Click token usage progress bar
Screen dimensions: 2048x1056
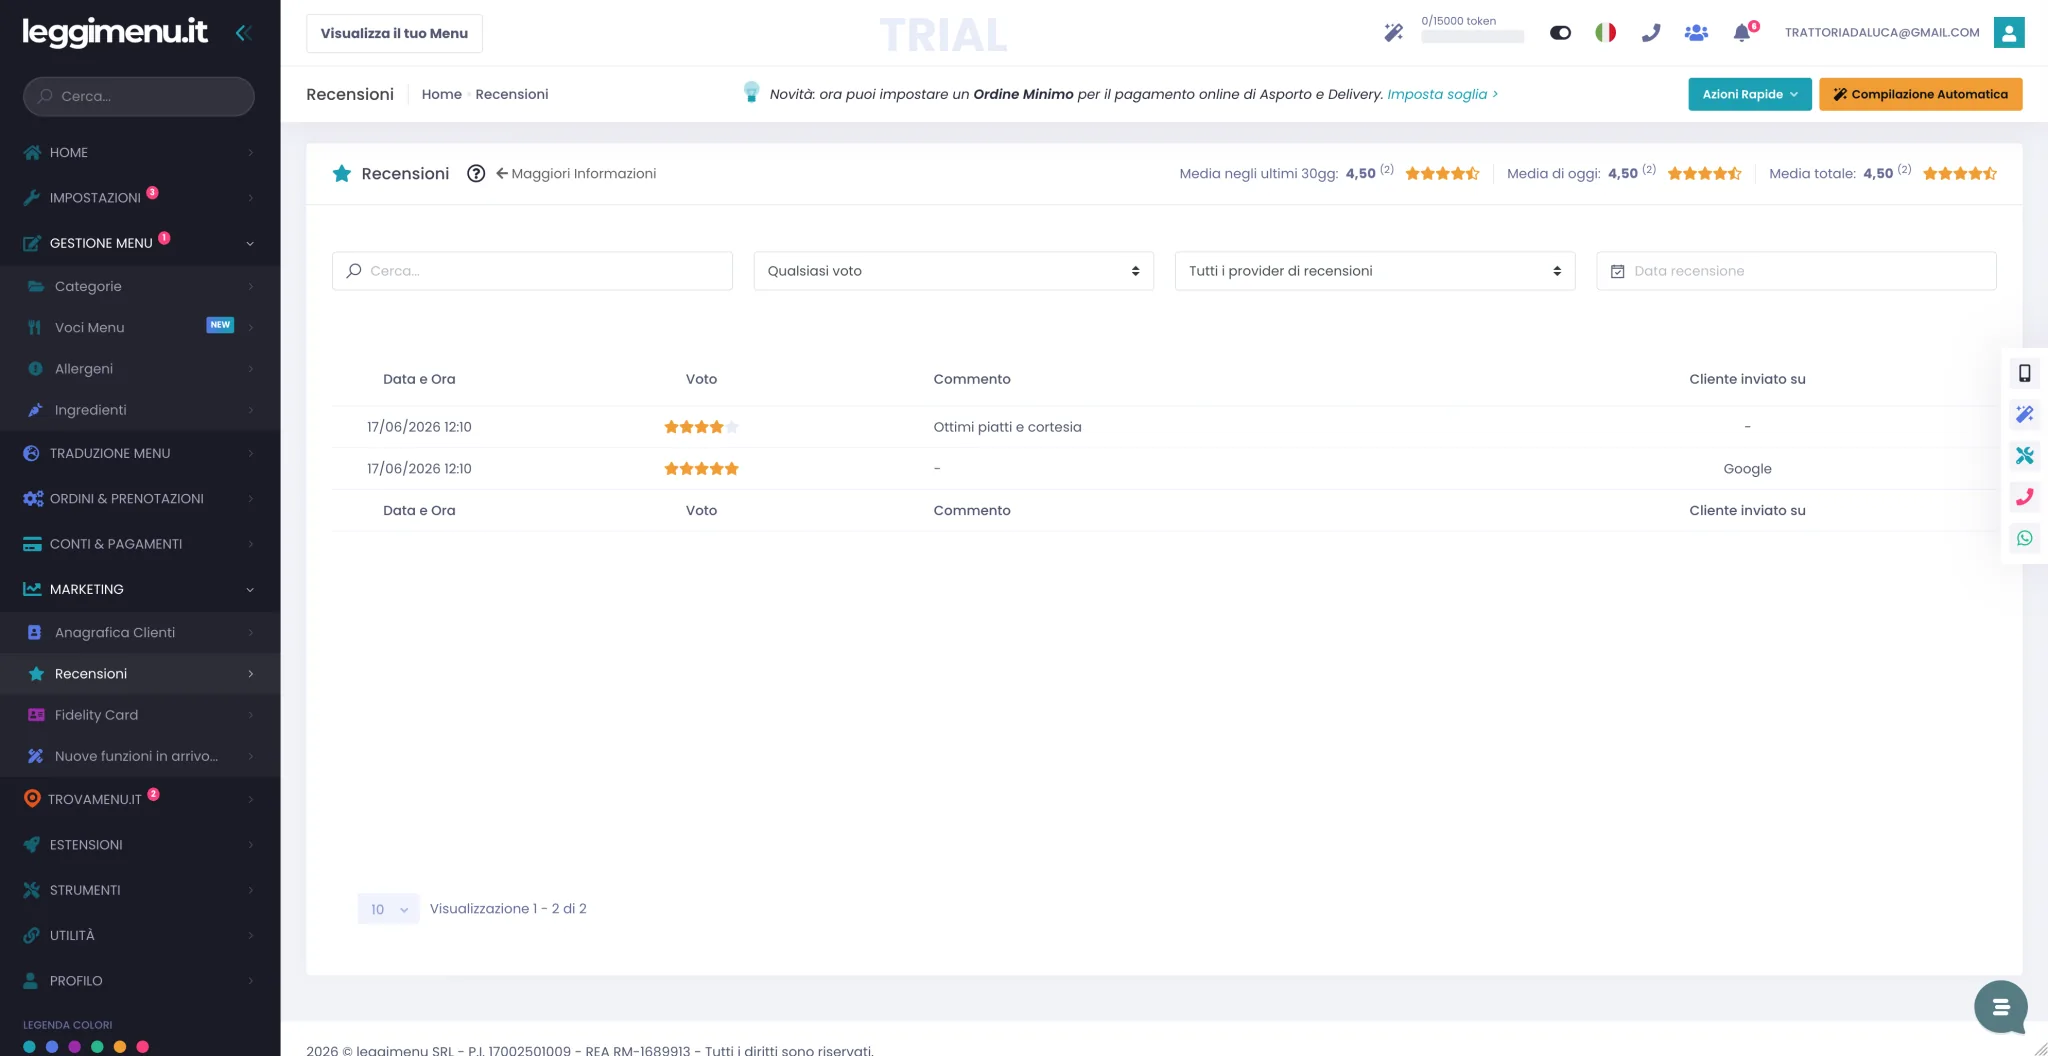[1472, 37]
